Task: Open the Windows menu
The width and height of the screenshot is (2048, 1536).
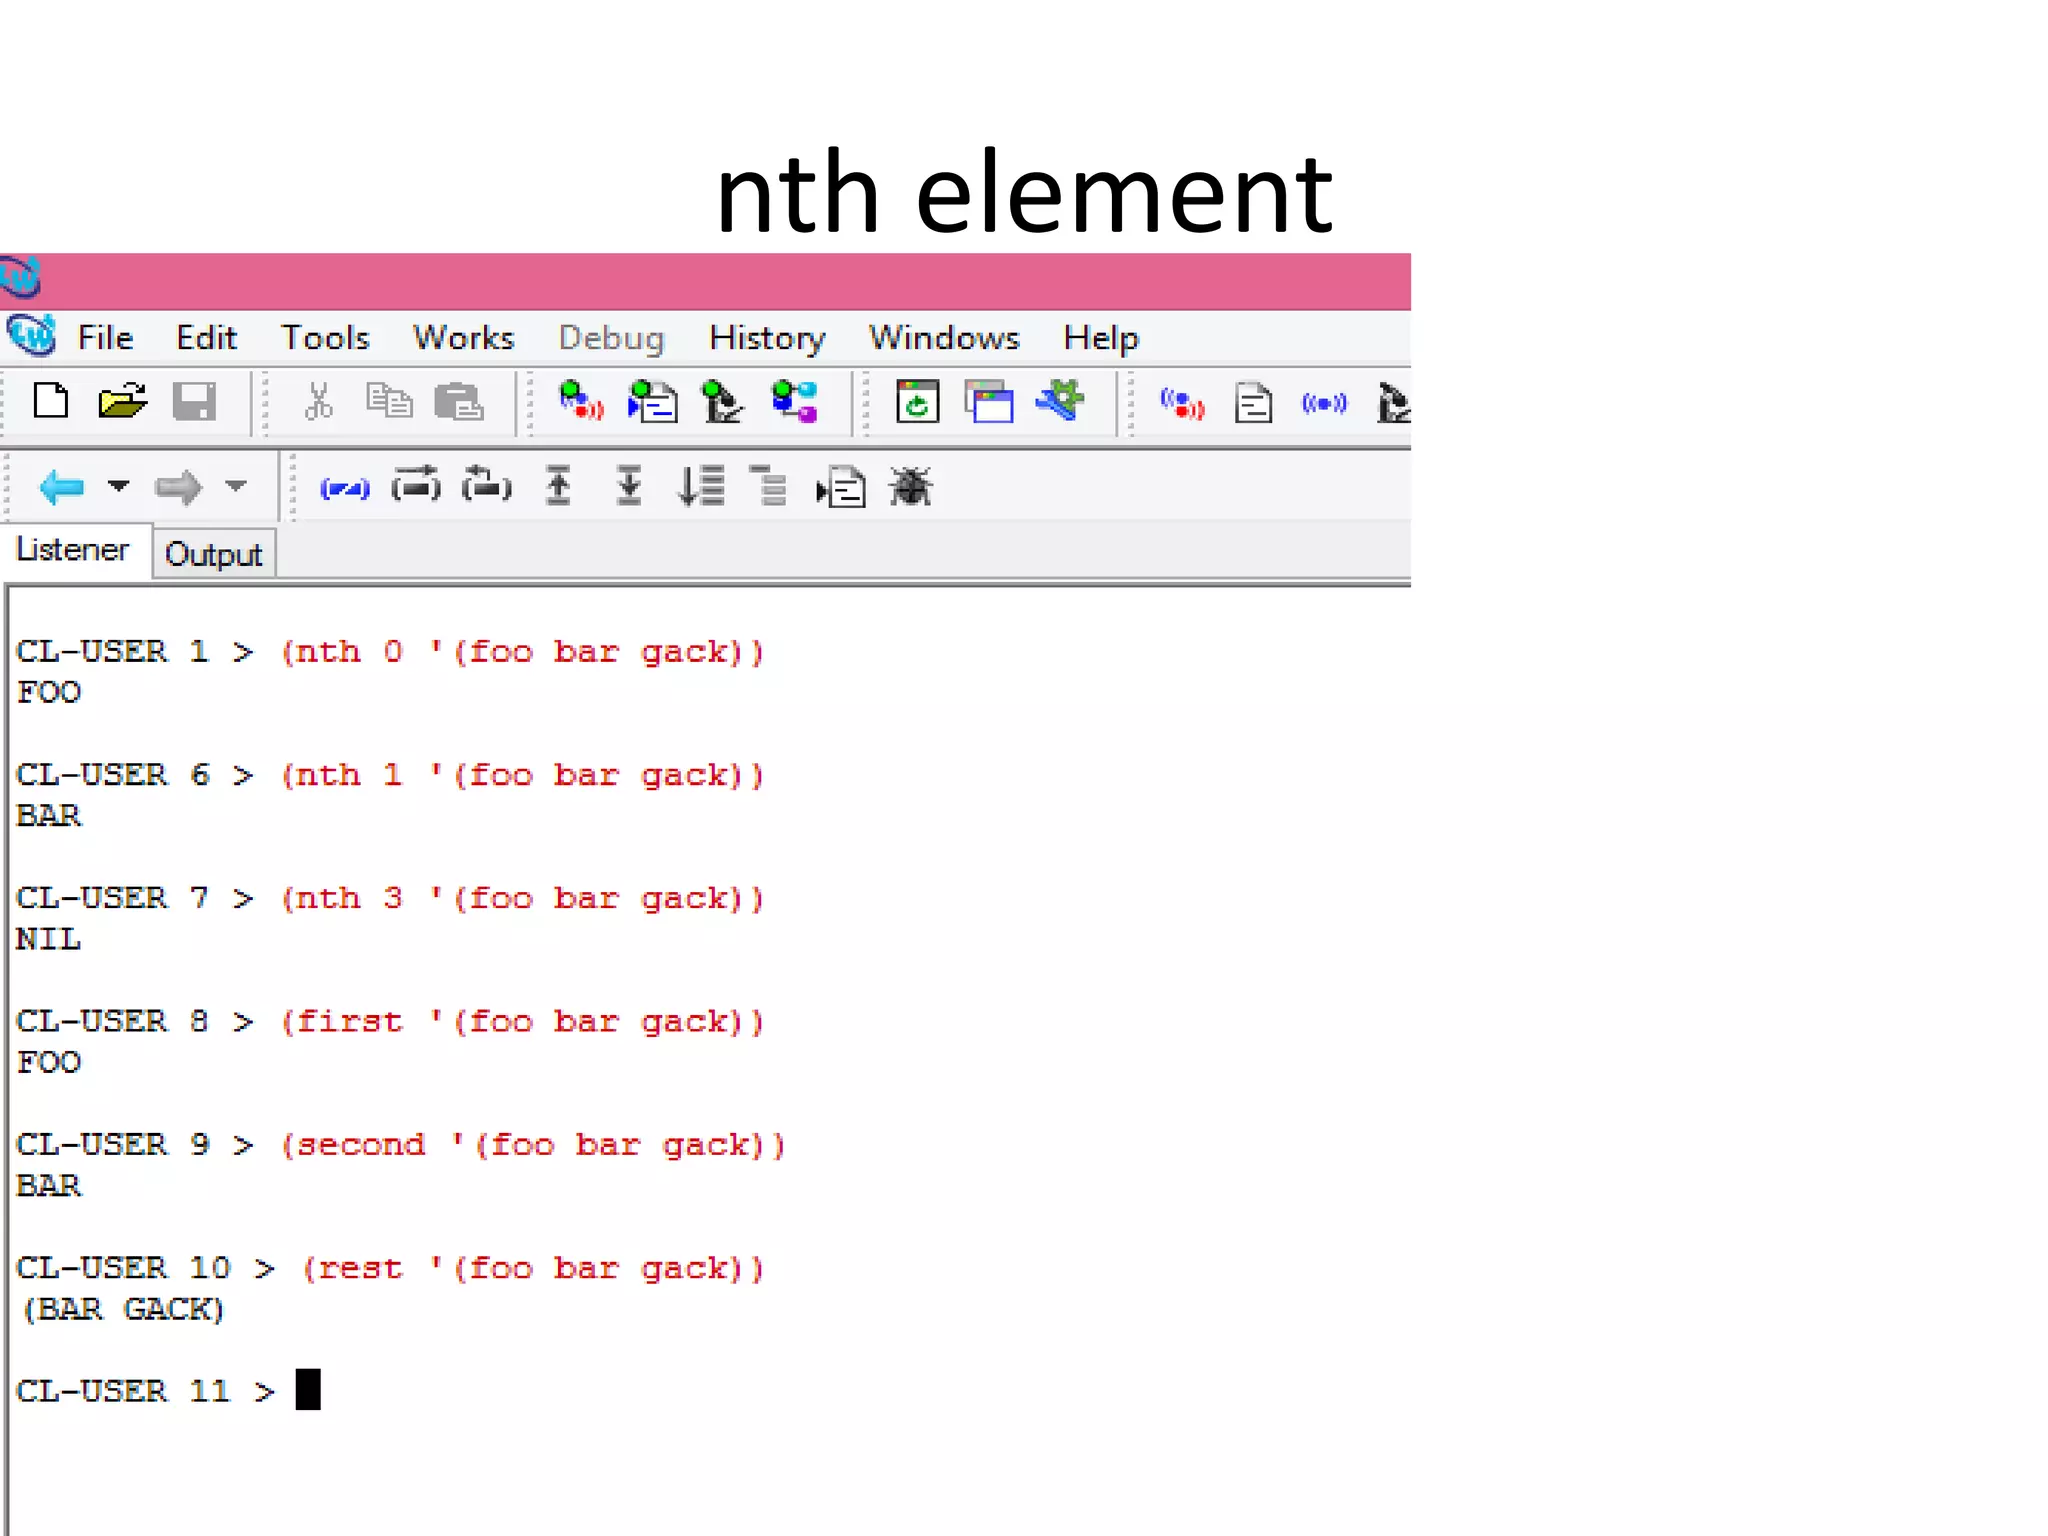Action: pyautogui.click(x=944, y=338)
